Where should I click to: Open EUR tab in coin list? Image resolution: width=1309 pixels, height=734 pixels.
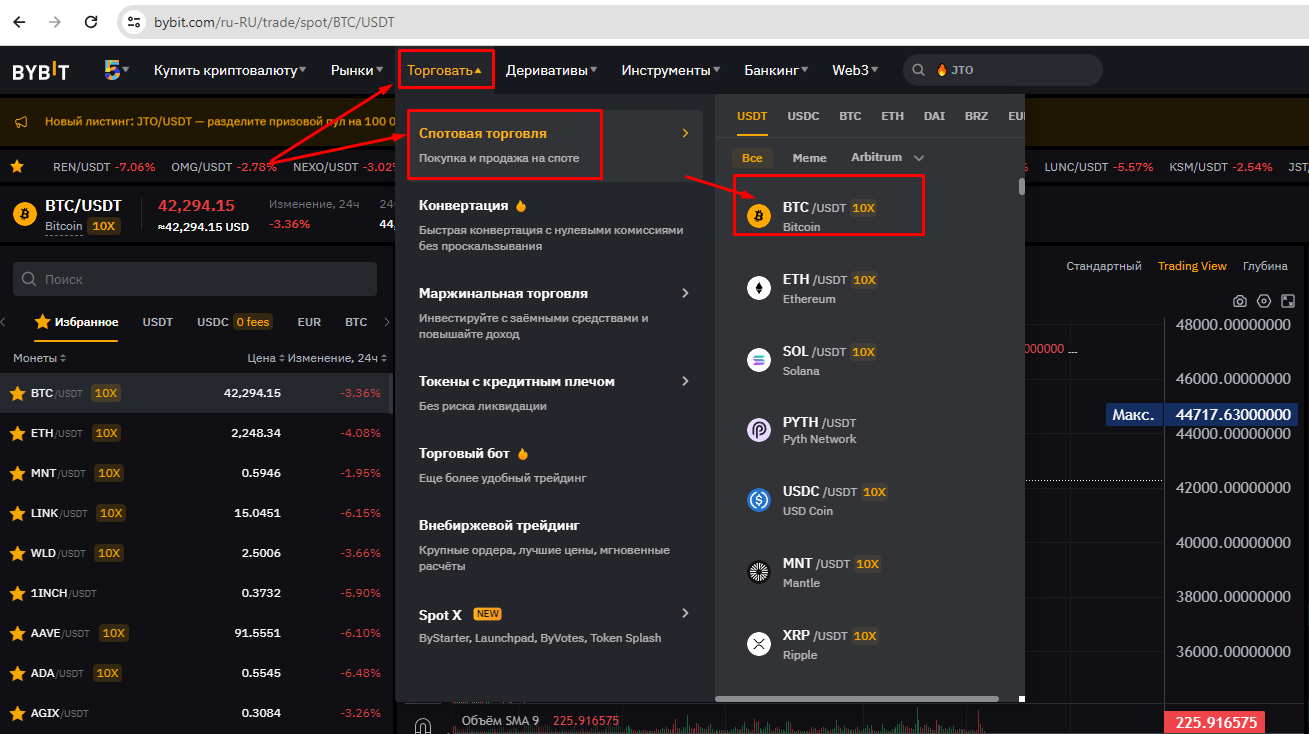pos(309,322)
